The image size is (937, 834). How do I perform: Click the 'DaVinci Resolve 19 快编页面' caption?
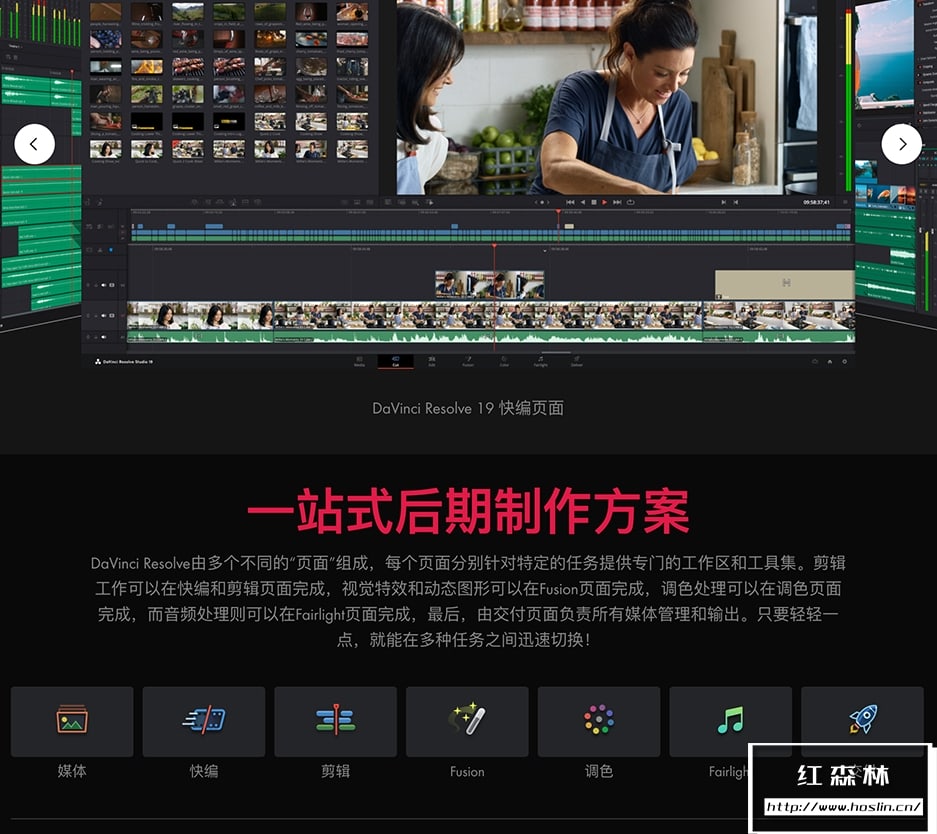tap(468, 408)
